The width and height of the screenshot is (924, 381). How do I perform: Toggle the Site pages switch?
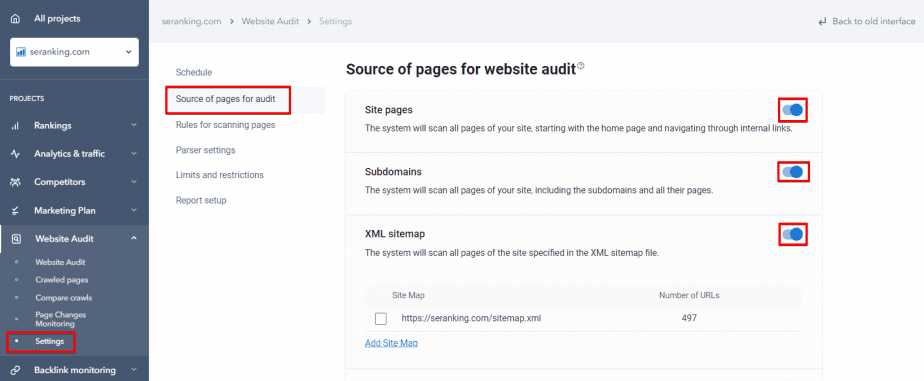pyautogui.click(x=792, y=110)
